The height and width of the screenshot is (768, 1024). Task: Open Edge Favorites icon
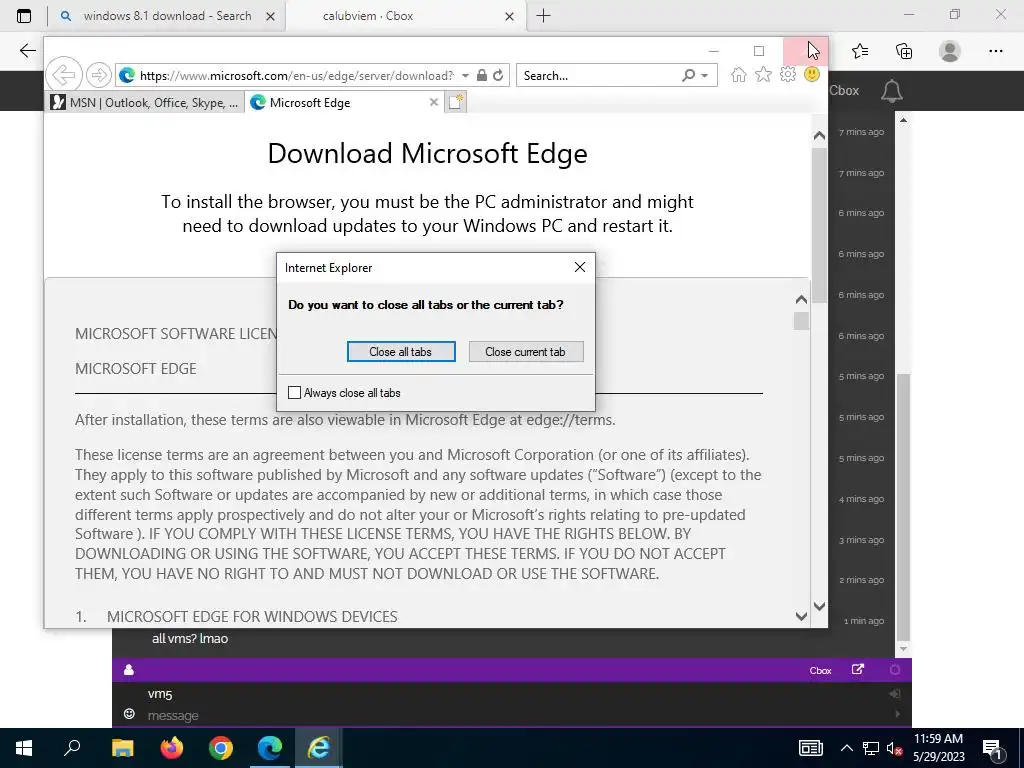(860, 51)
